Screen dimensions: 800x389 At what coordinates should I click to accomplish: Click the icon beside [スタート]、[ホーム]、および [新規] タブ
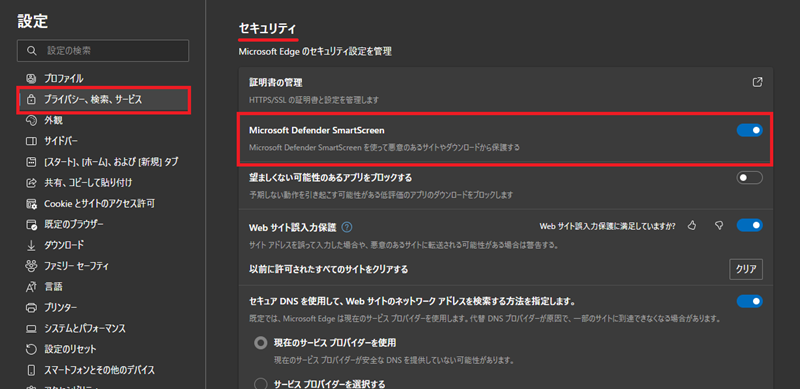(32, 162)
